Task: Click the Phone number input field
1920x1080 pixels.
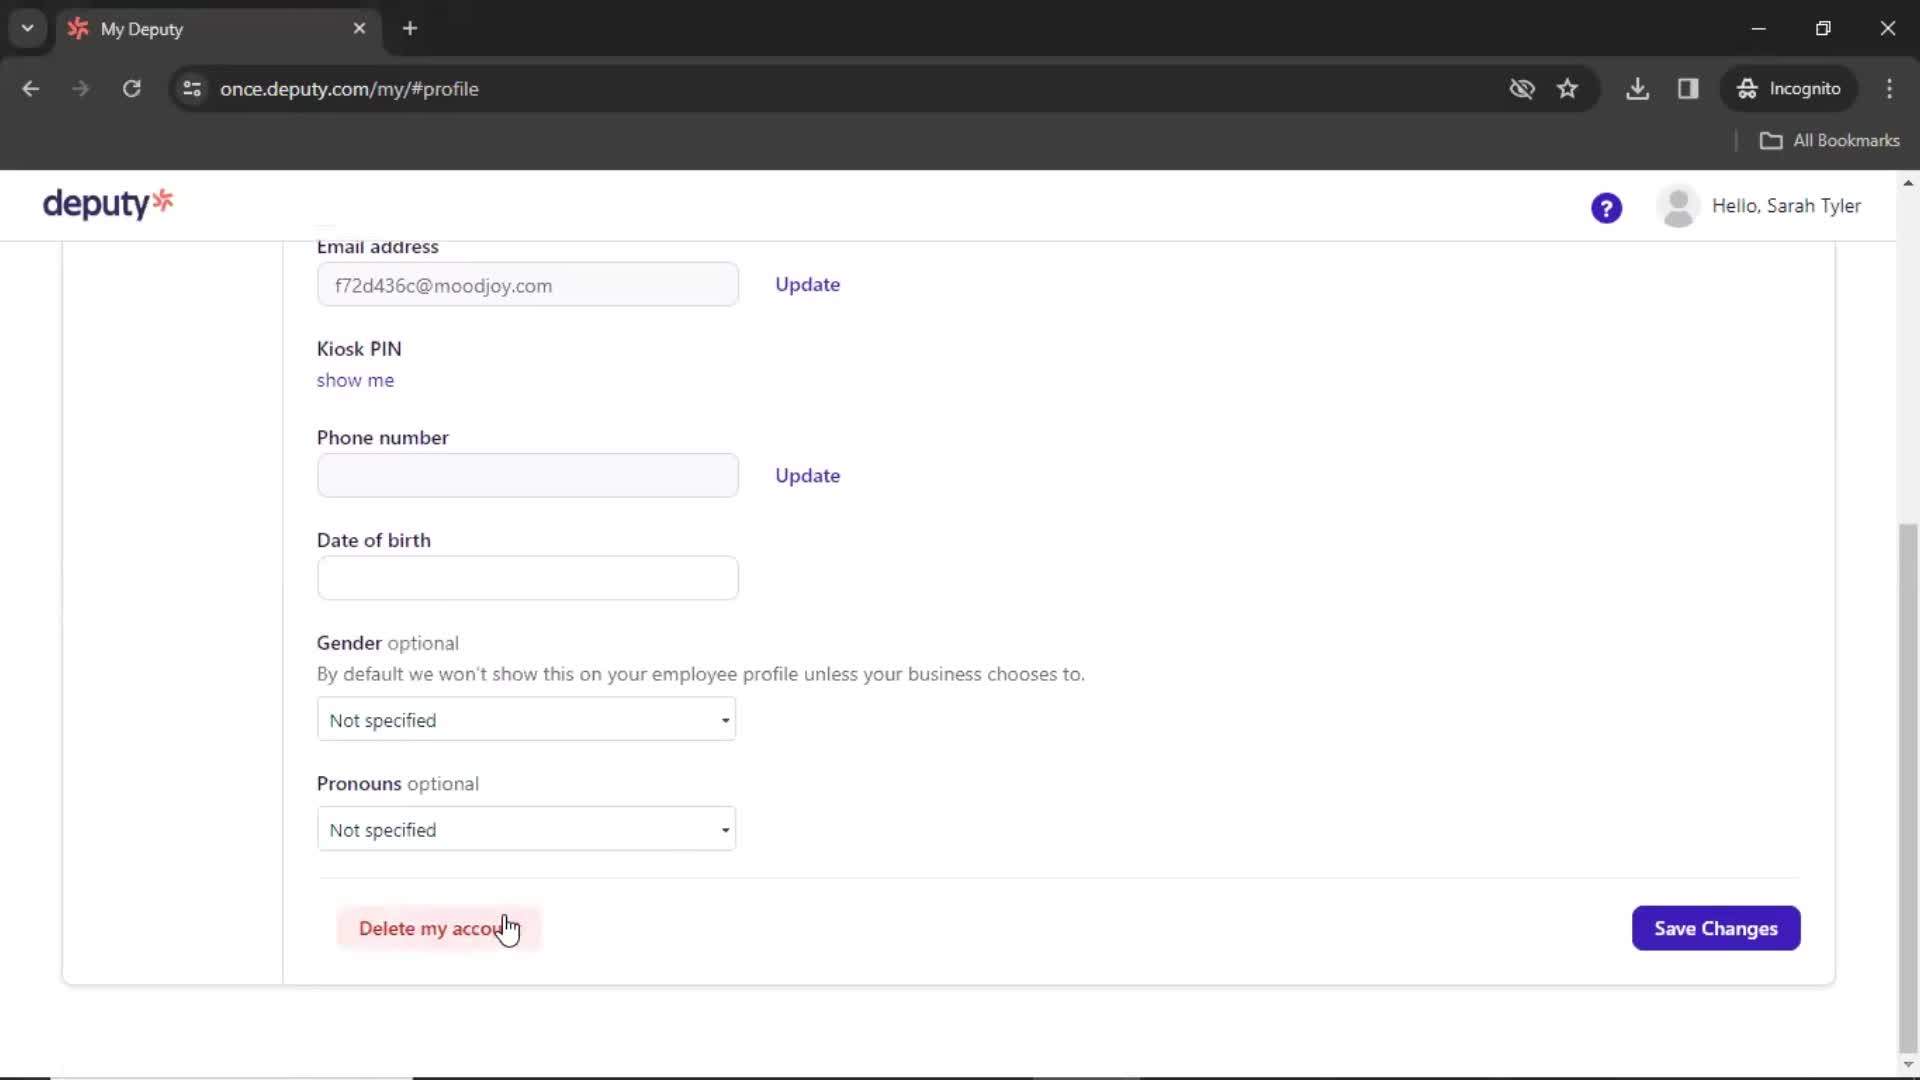Action: click(527, 475)
